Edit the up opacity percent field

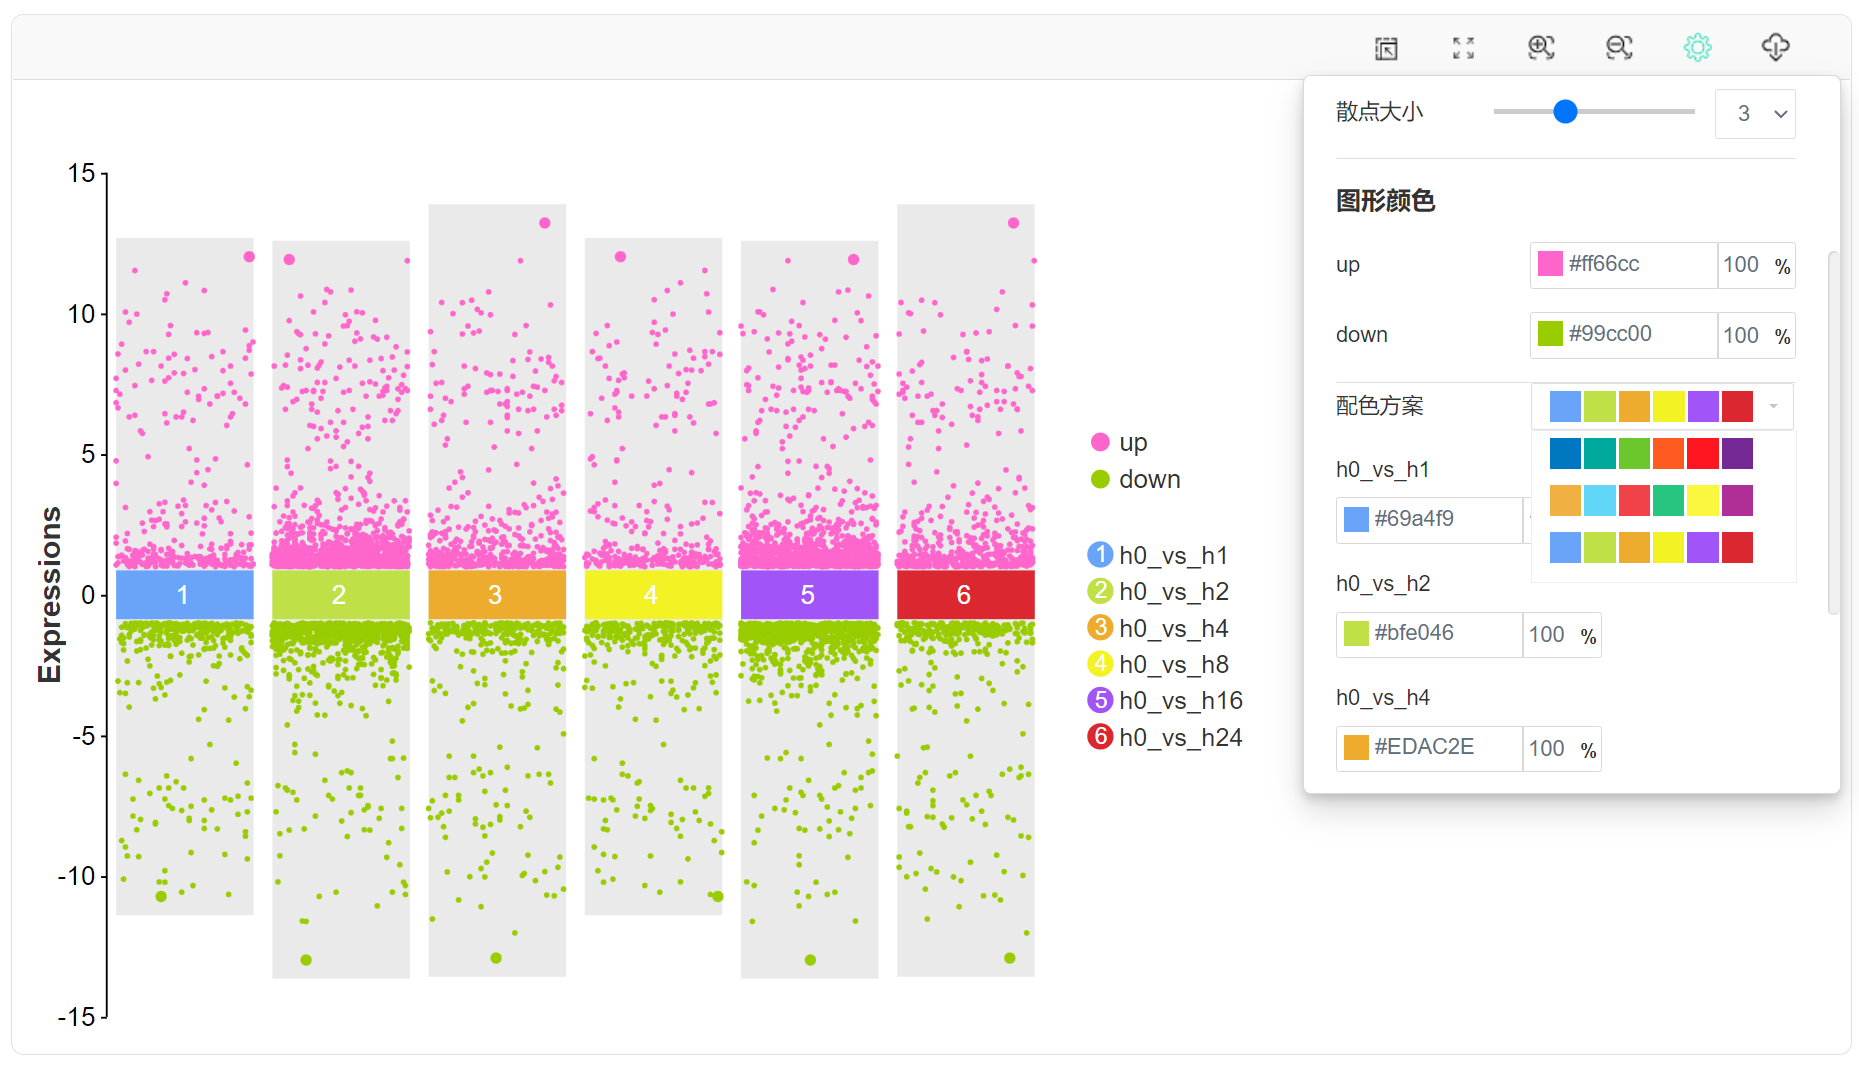tap(1756, 265)
